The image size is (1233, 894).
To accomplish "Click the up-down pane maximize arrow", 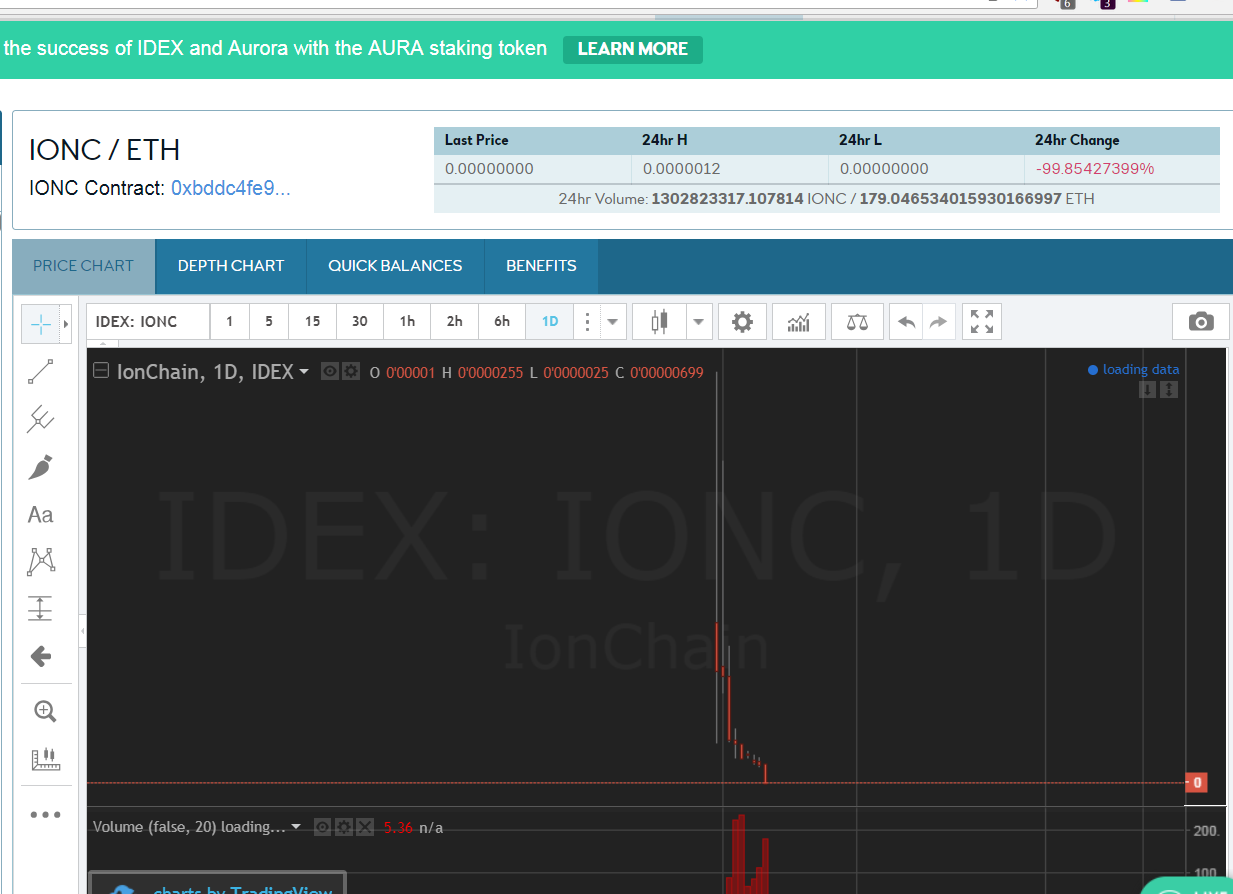I will click(1169, 390).
